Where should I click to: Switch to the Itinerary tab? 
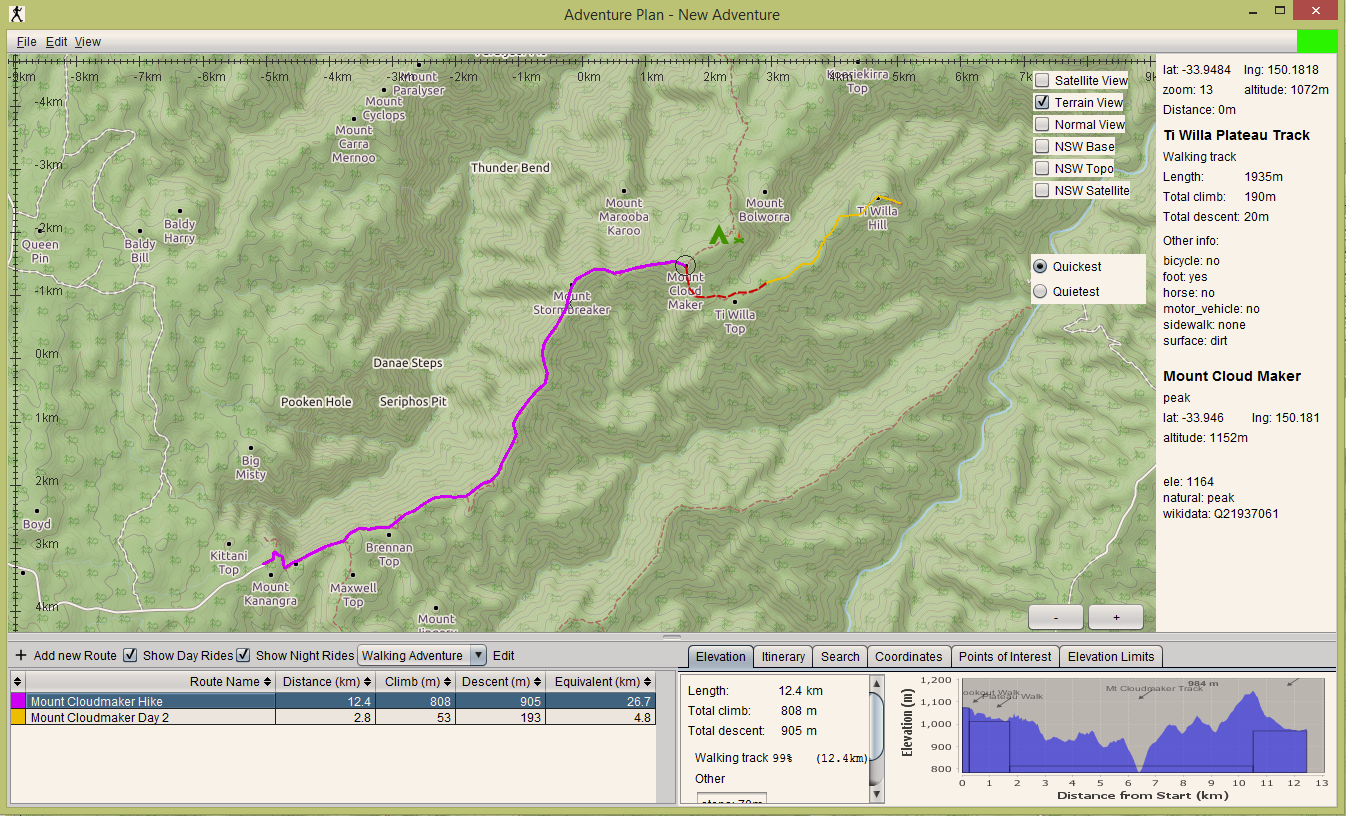(x=782, y=657)
